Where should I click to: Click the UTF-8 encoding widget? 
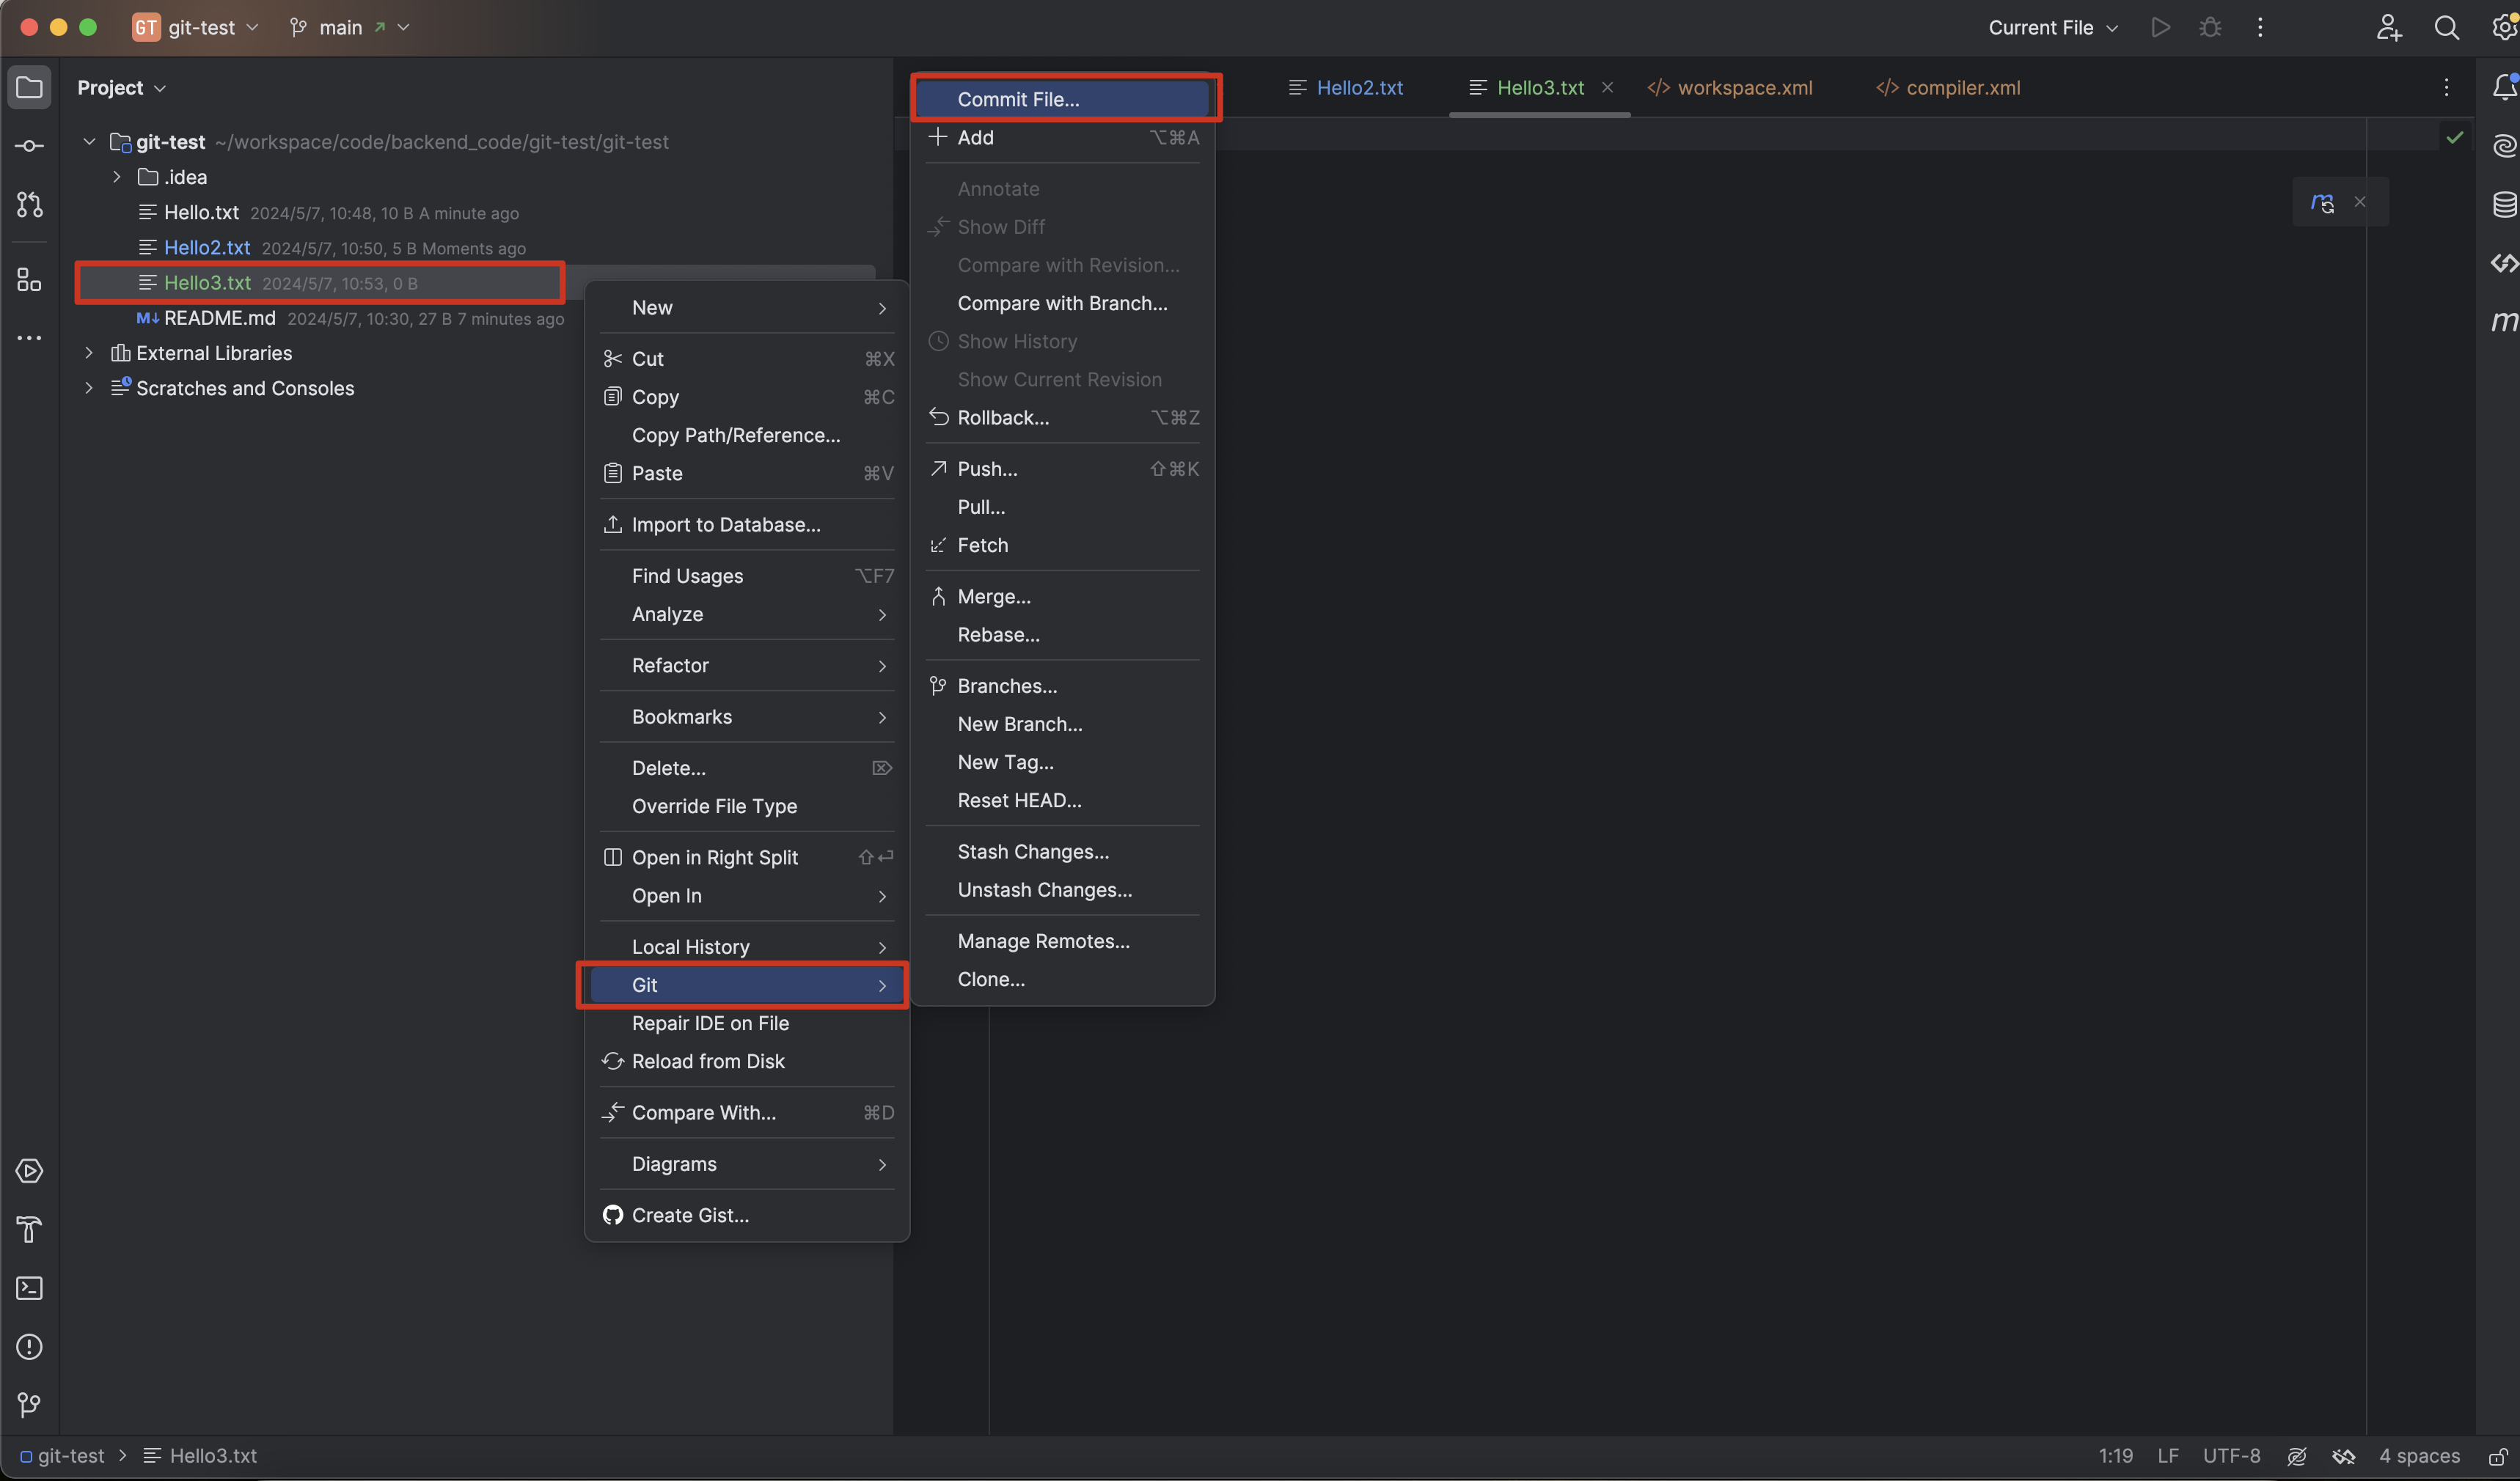pos(2232,1456)
